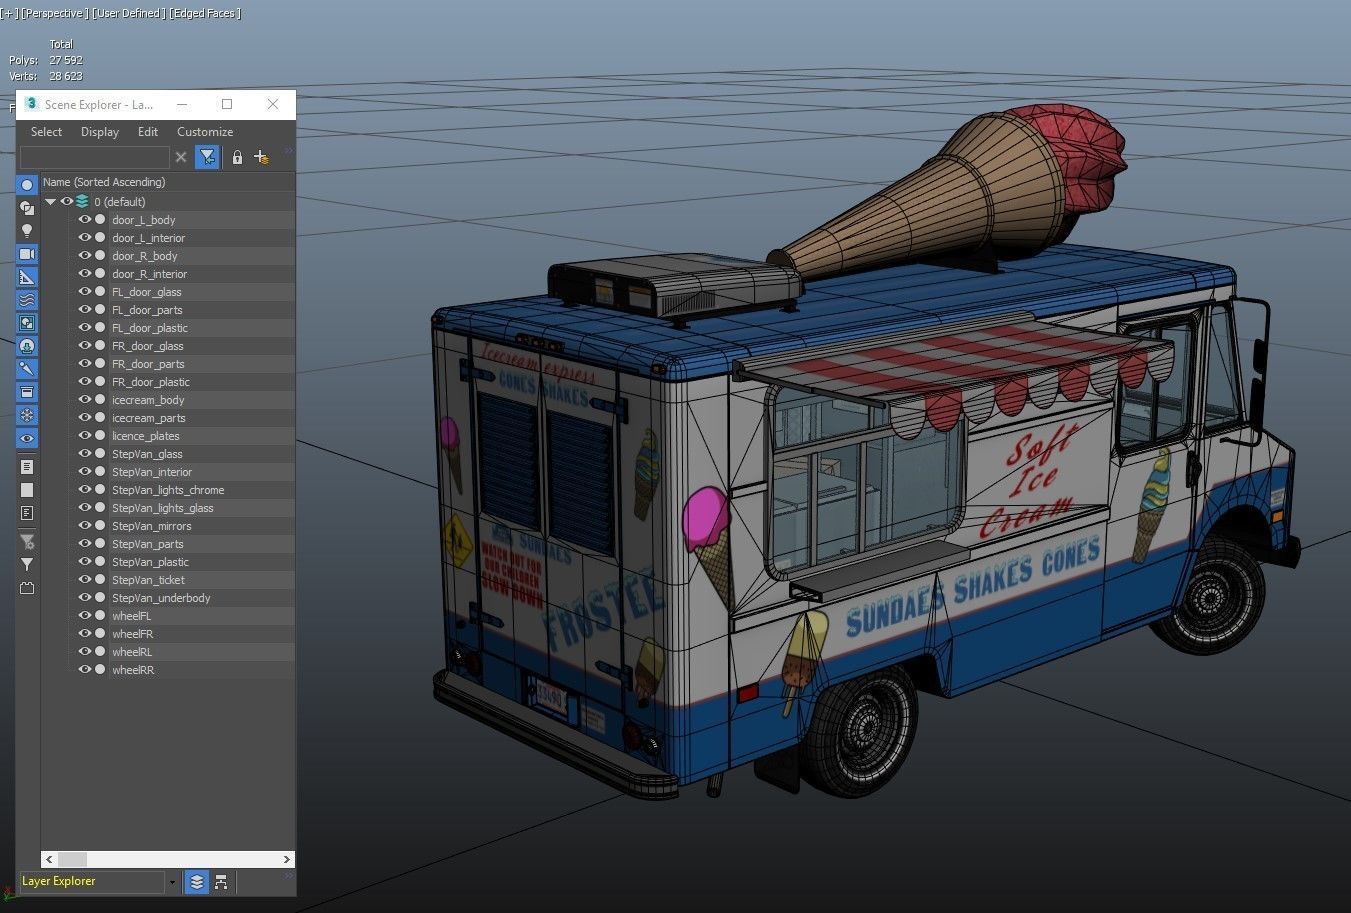Click the plain funnel filter icon

(x=27, y=565)
